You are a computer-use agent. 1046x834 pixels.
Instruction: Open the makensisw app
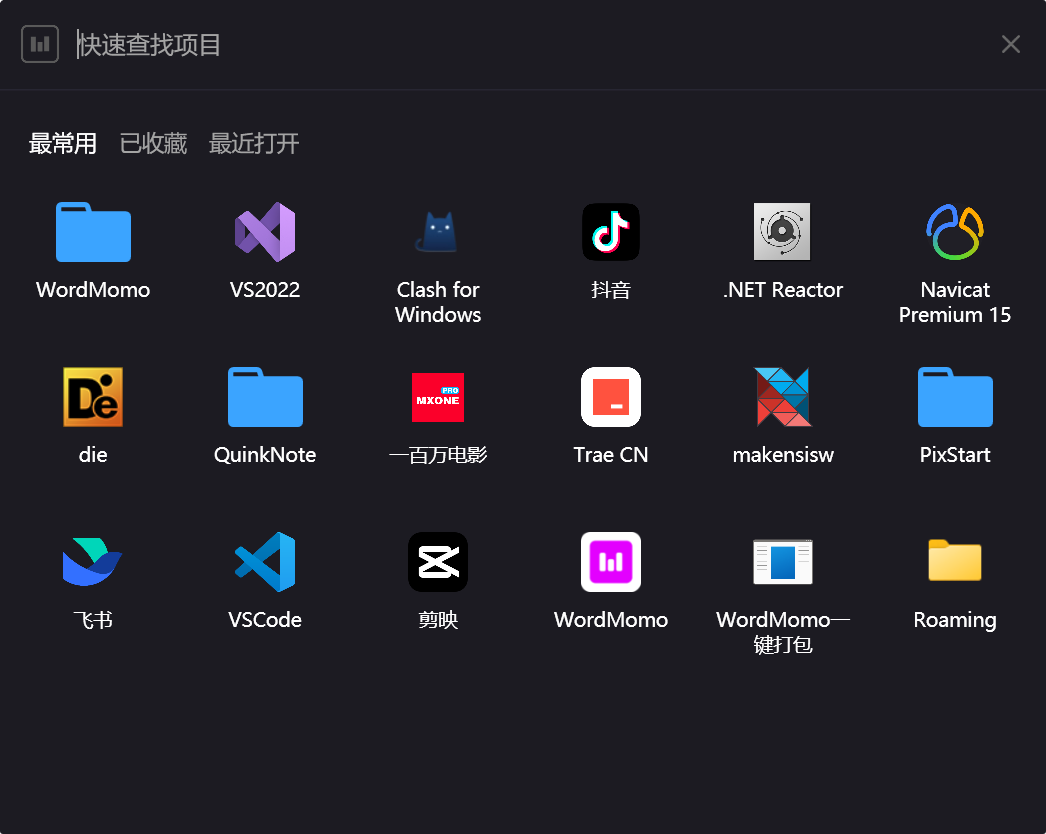tap(782, 397)
